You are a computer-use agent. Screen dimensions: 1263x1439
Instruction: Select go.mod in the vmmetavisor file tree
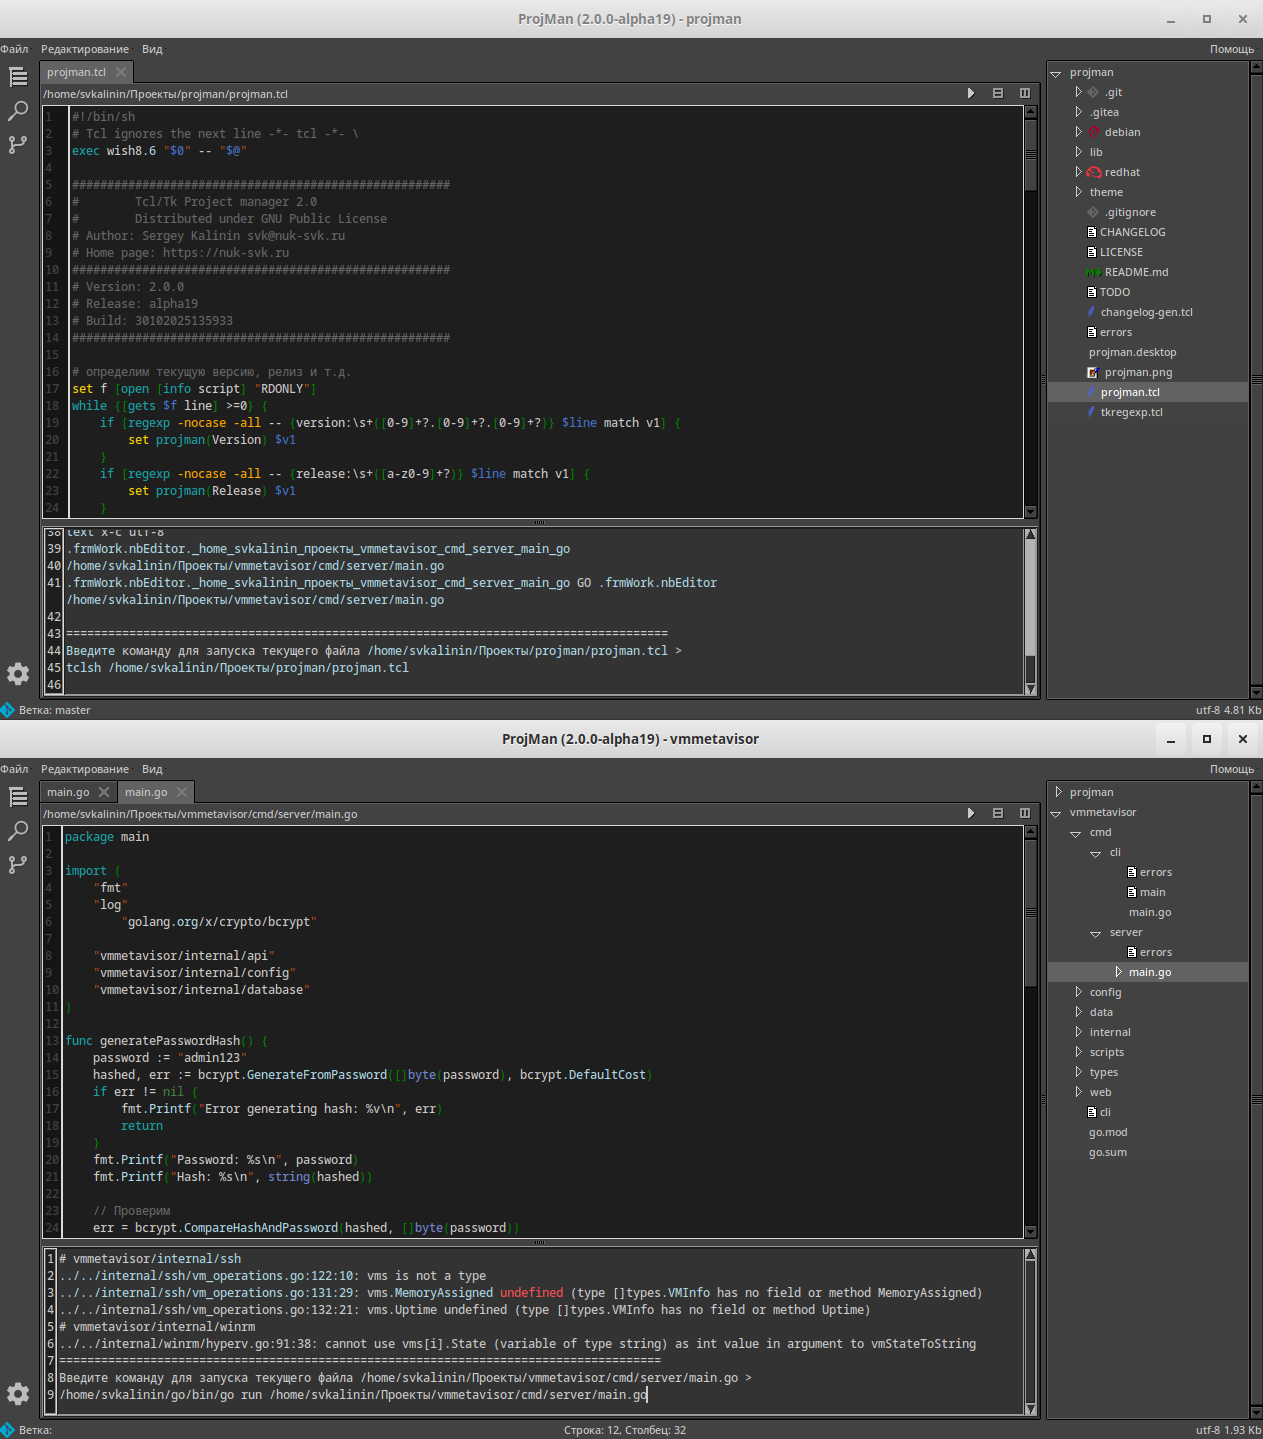(1107, 1132)
